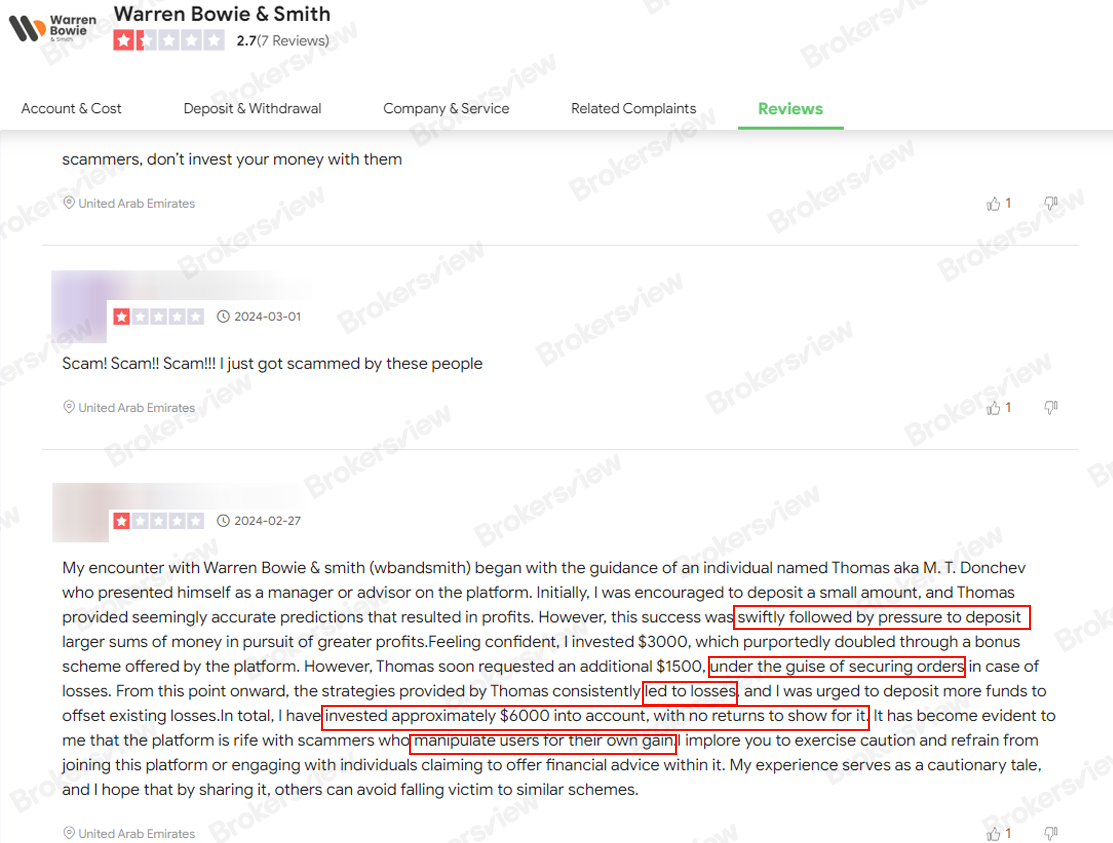Dislike the 'scammers, don't invest' review
The height and width of the screenshot is (843, 1113).
click(1051, 204)
